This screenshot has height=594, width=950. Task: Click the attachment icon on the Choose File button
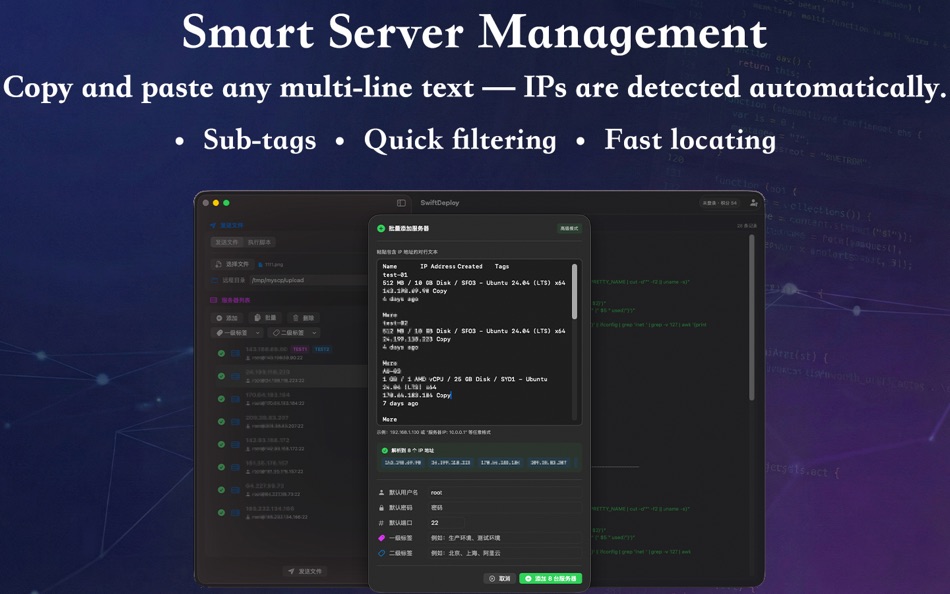(218, 264)
